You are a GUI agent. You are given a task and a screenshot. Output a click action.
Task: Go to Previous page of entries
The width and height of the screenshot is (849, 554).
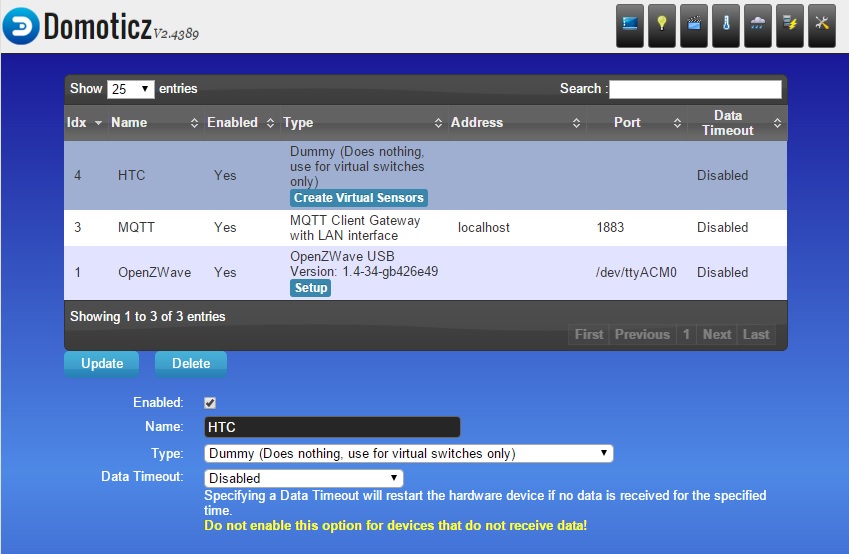pyautogui.click(x=642, y=334)
